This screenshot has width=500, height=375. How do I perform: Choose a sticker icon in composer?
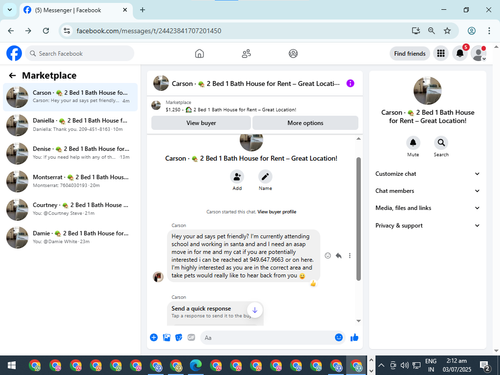179,337
